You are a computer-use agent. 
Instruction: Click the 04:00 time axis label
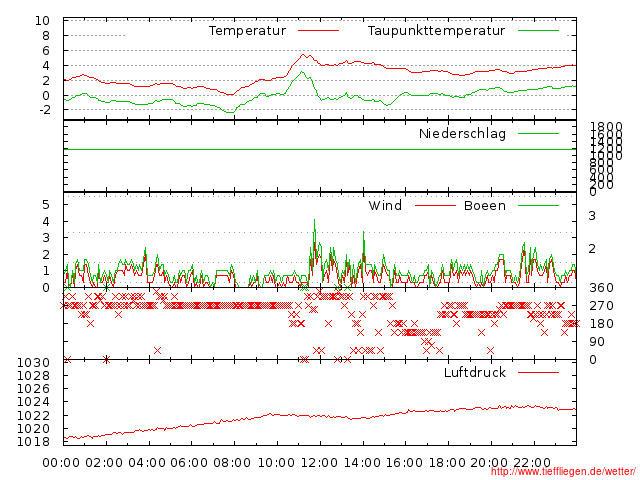(x=147, y=463)
